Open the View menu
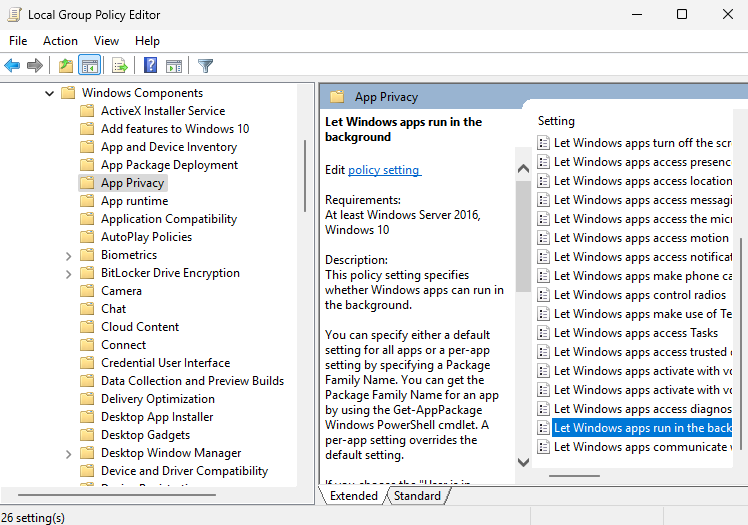Viewport: 748px width, 525px height. 106,41
